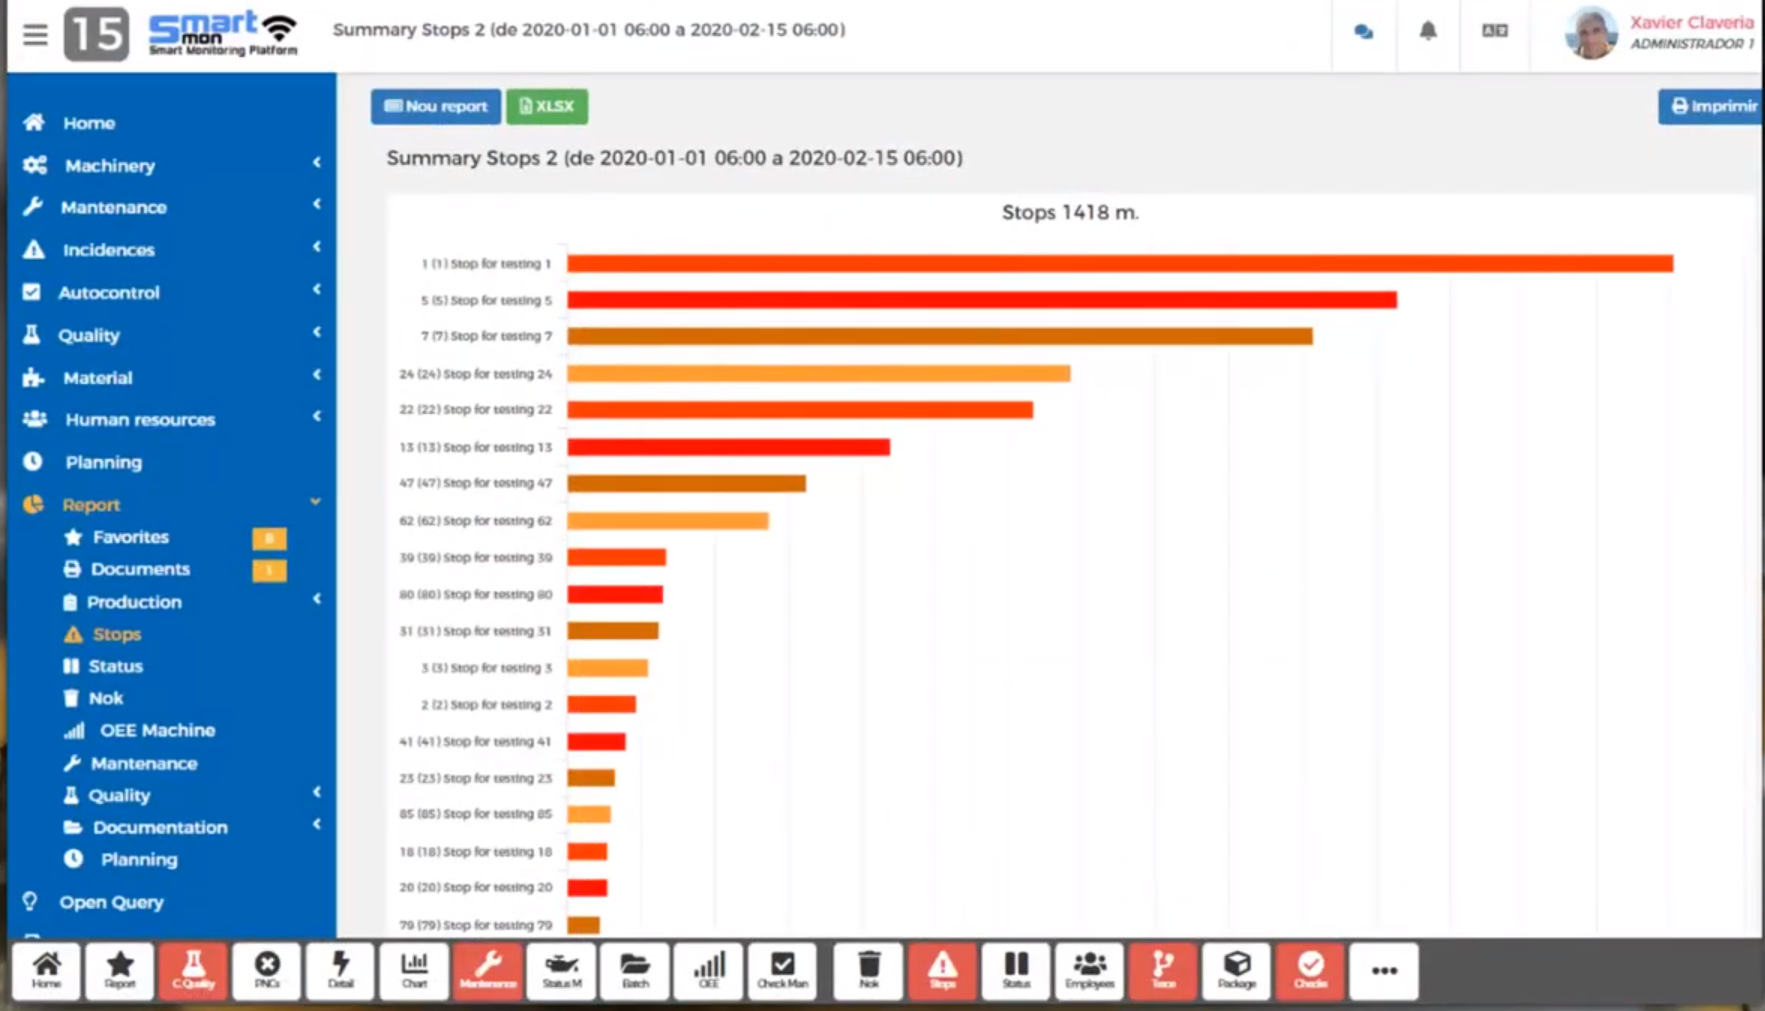This screenshot has width=1765, height=1011.
Task: Open the Batch folder icon in bottom toolbar
Action: pos(635,969)
